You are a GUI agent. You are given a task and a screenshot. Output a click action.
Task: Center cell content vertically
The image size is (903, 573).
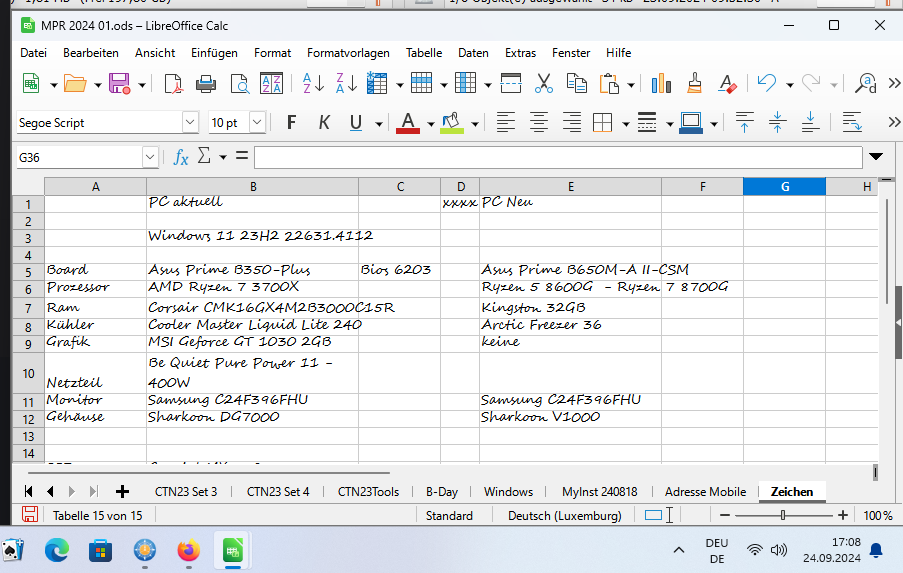coord(777,123)
